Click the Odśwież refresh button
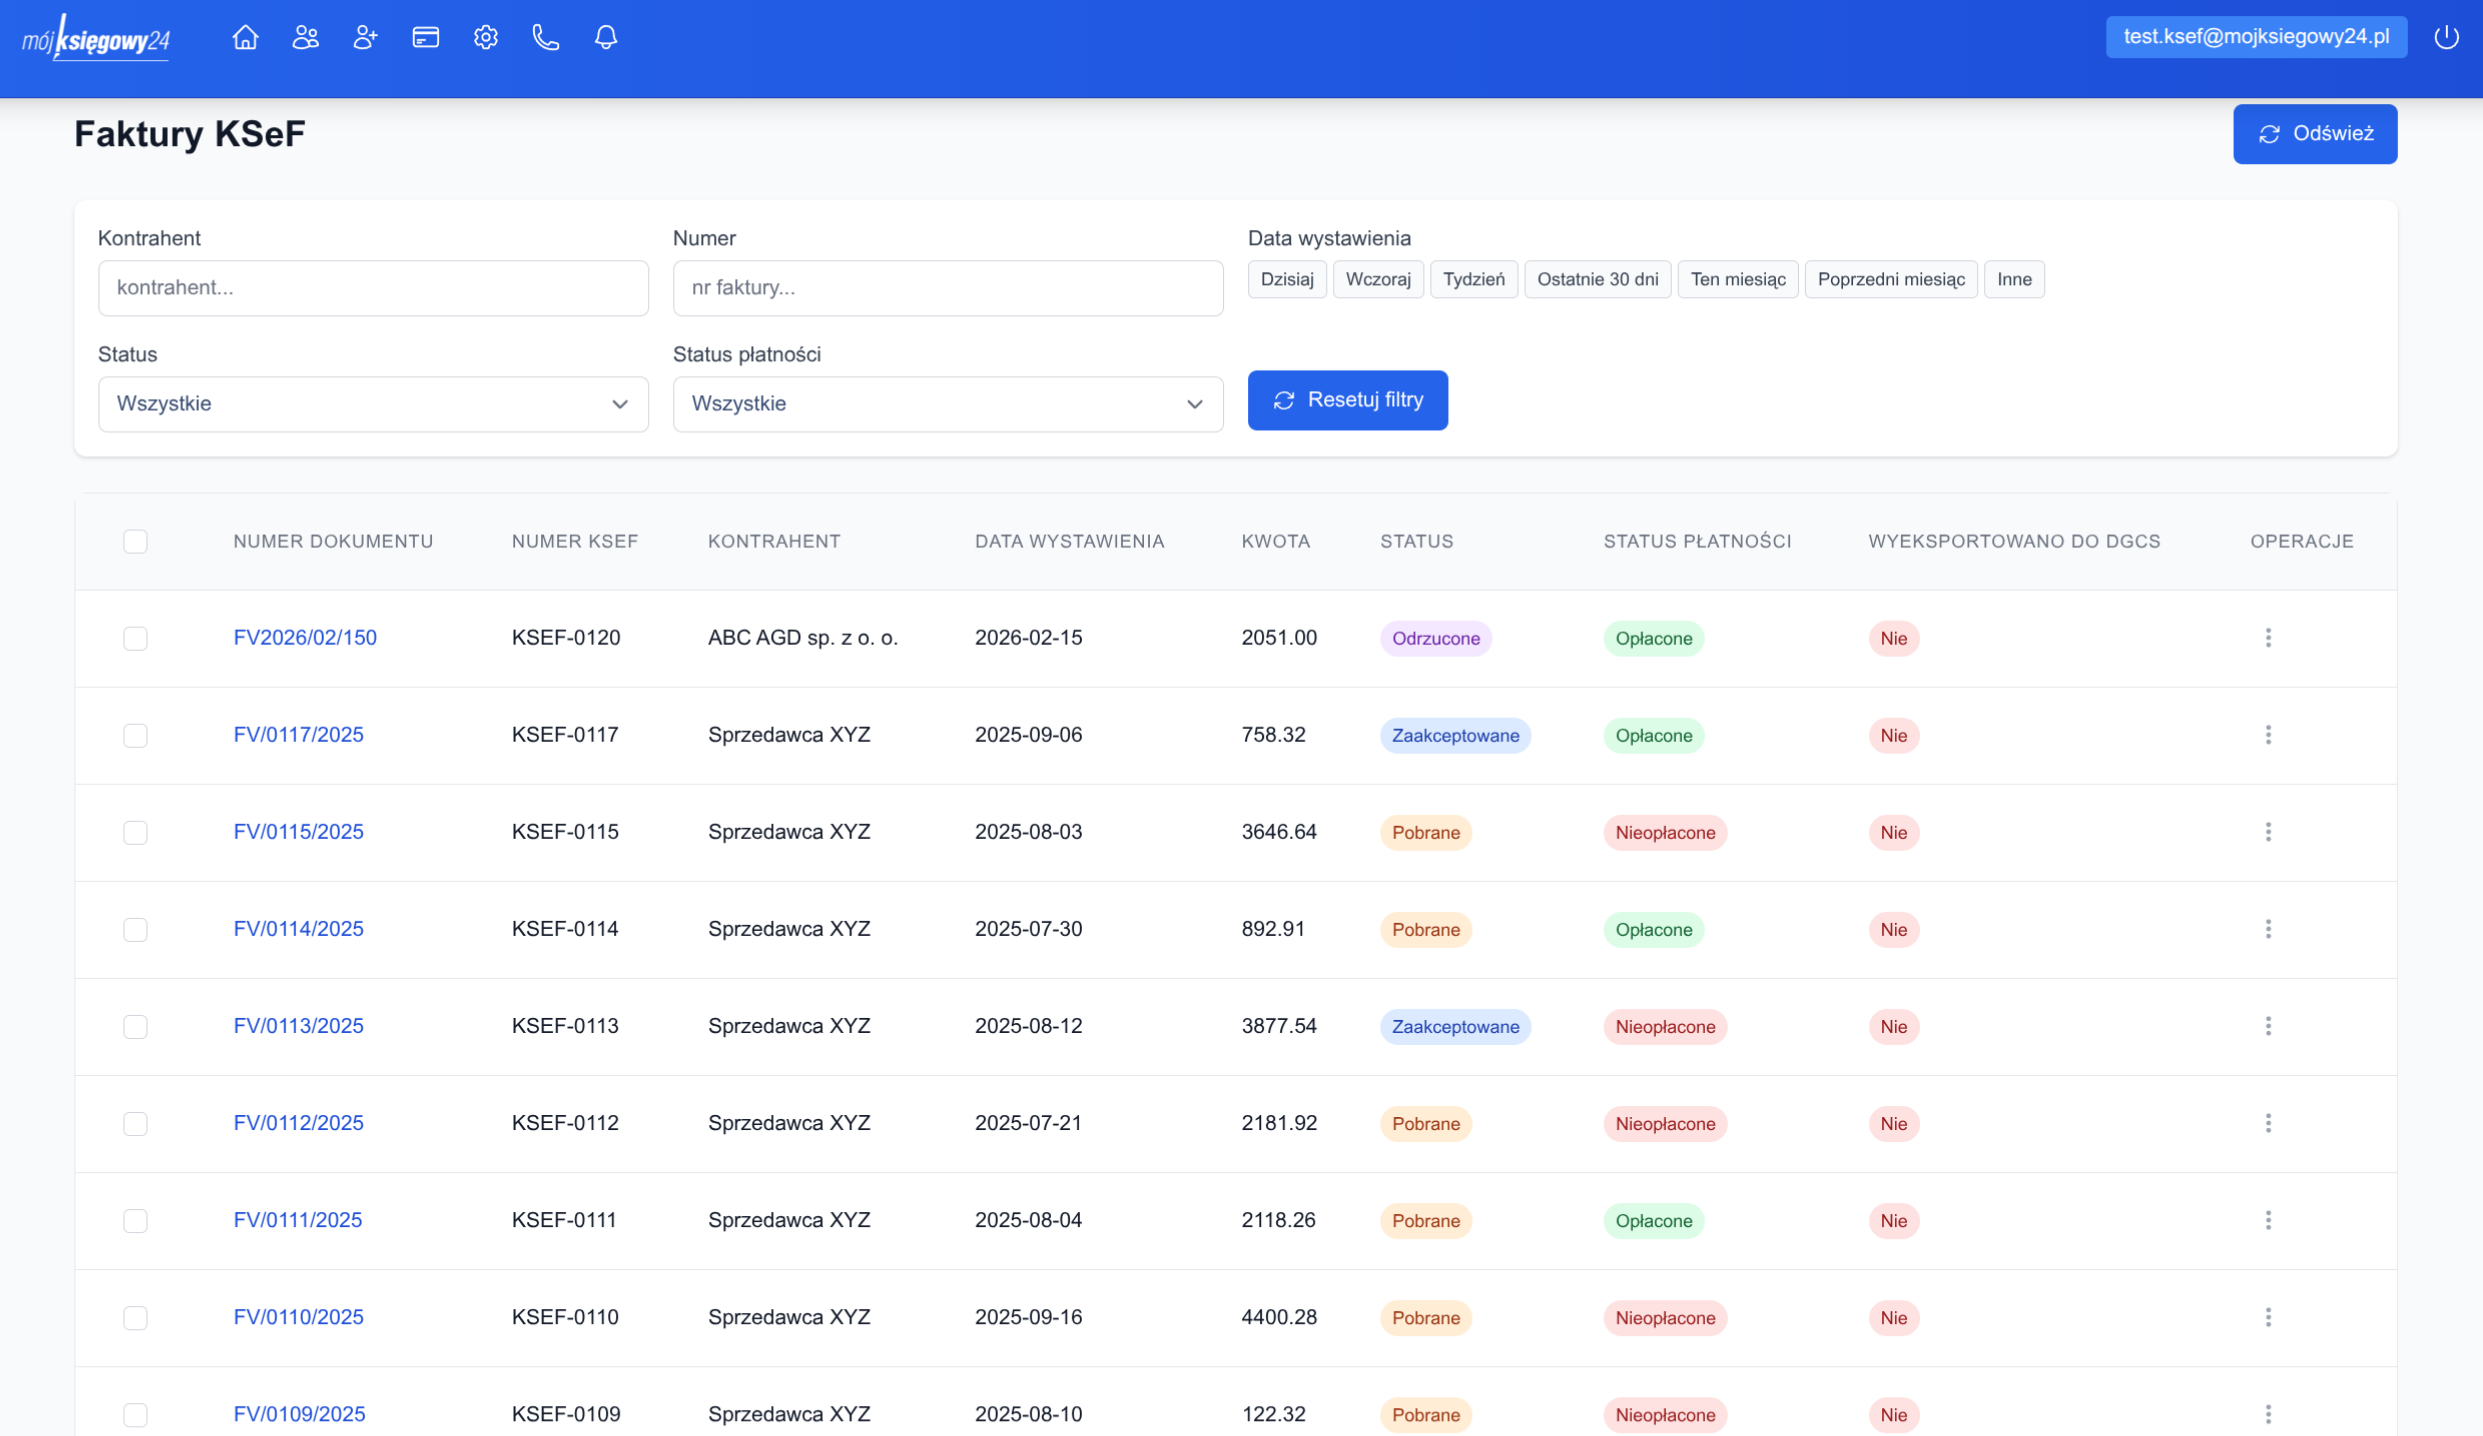Image resolution: width=2483 pixels, height=1436 pixels. (2314, 134)
